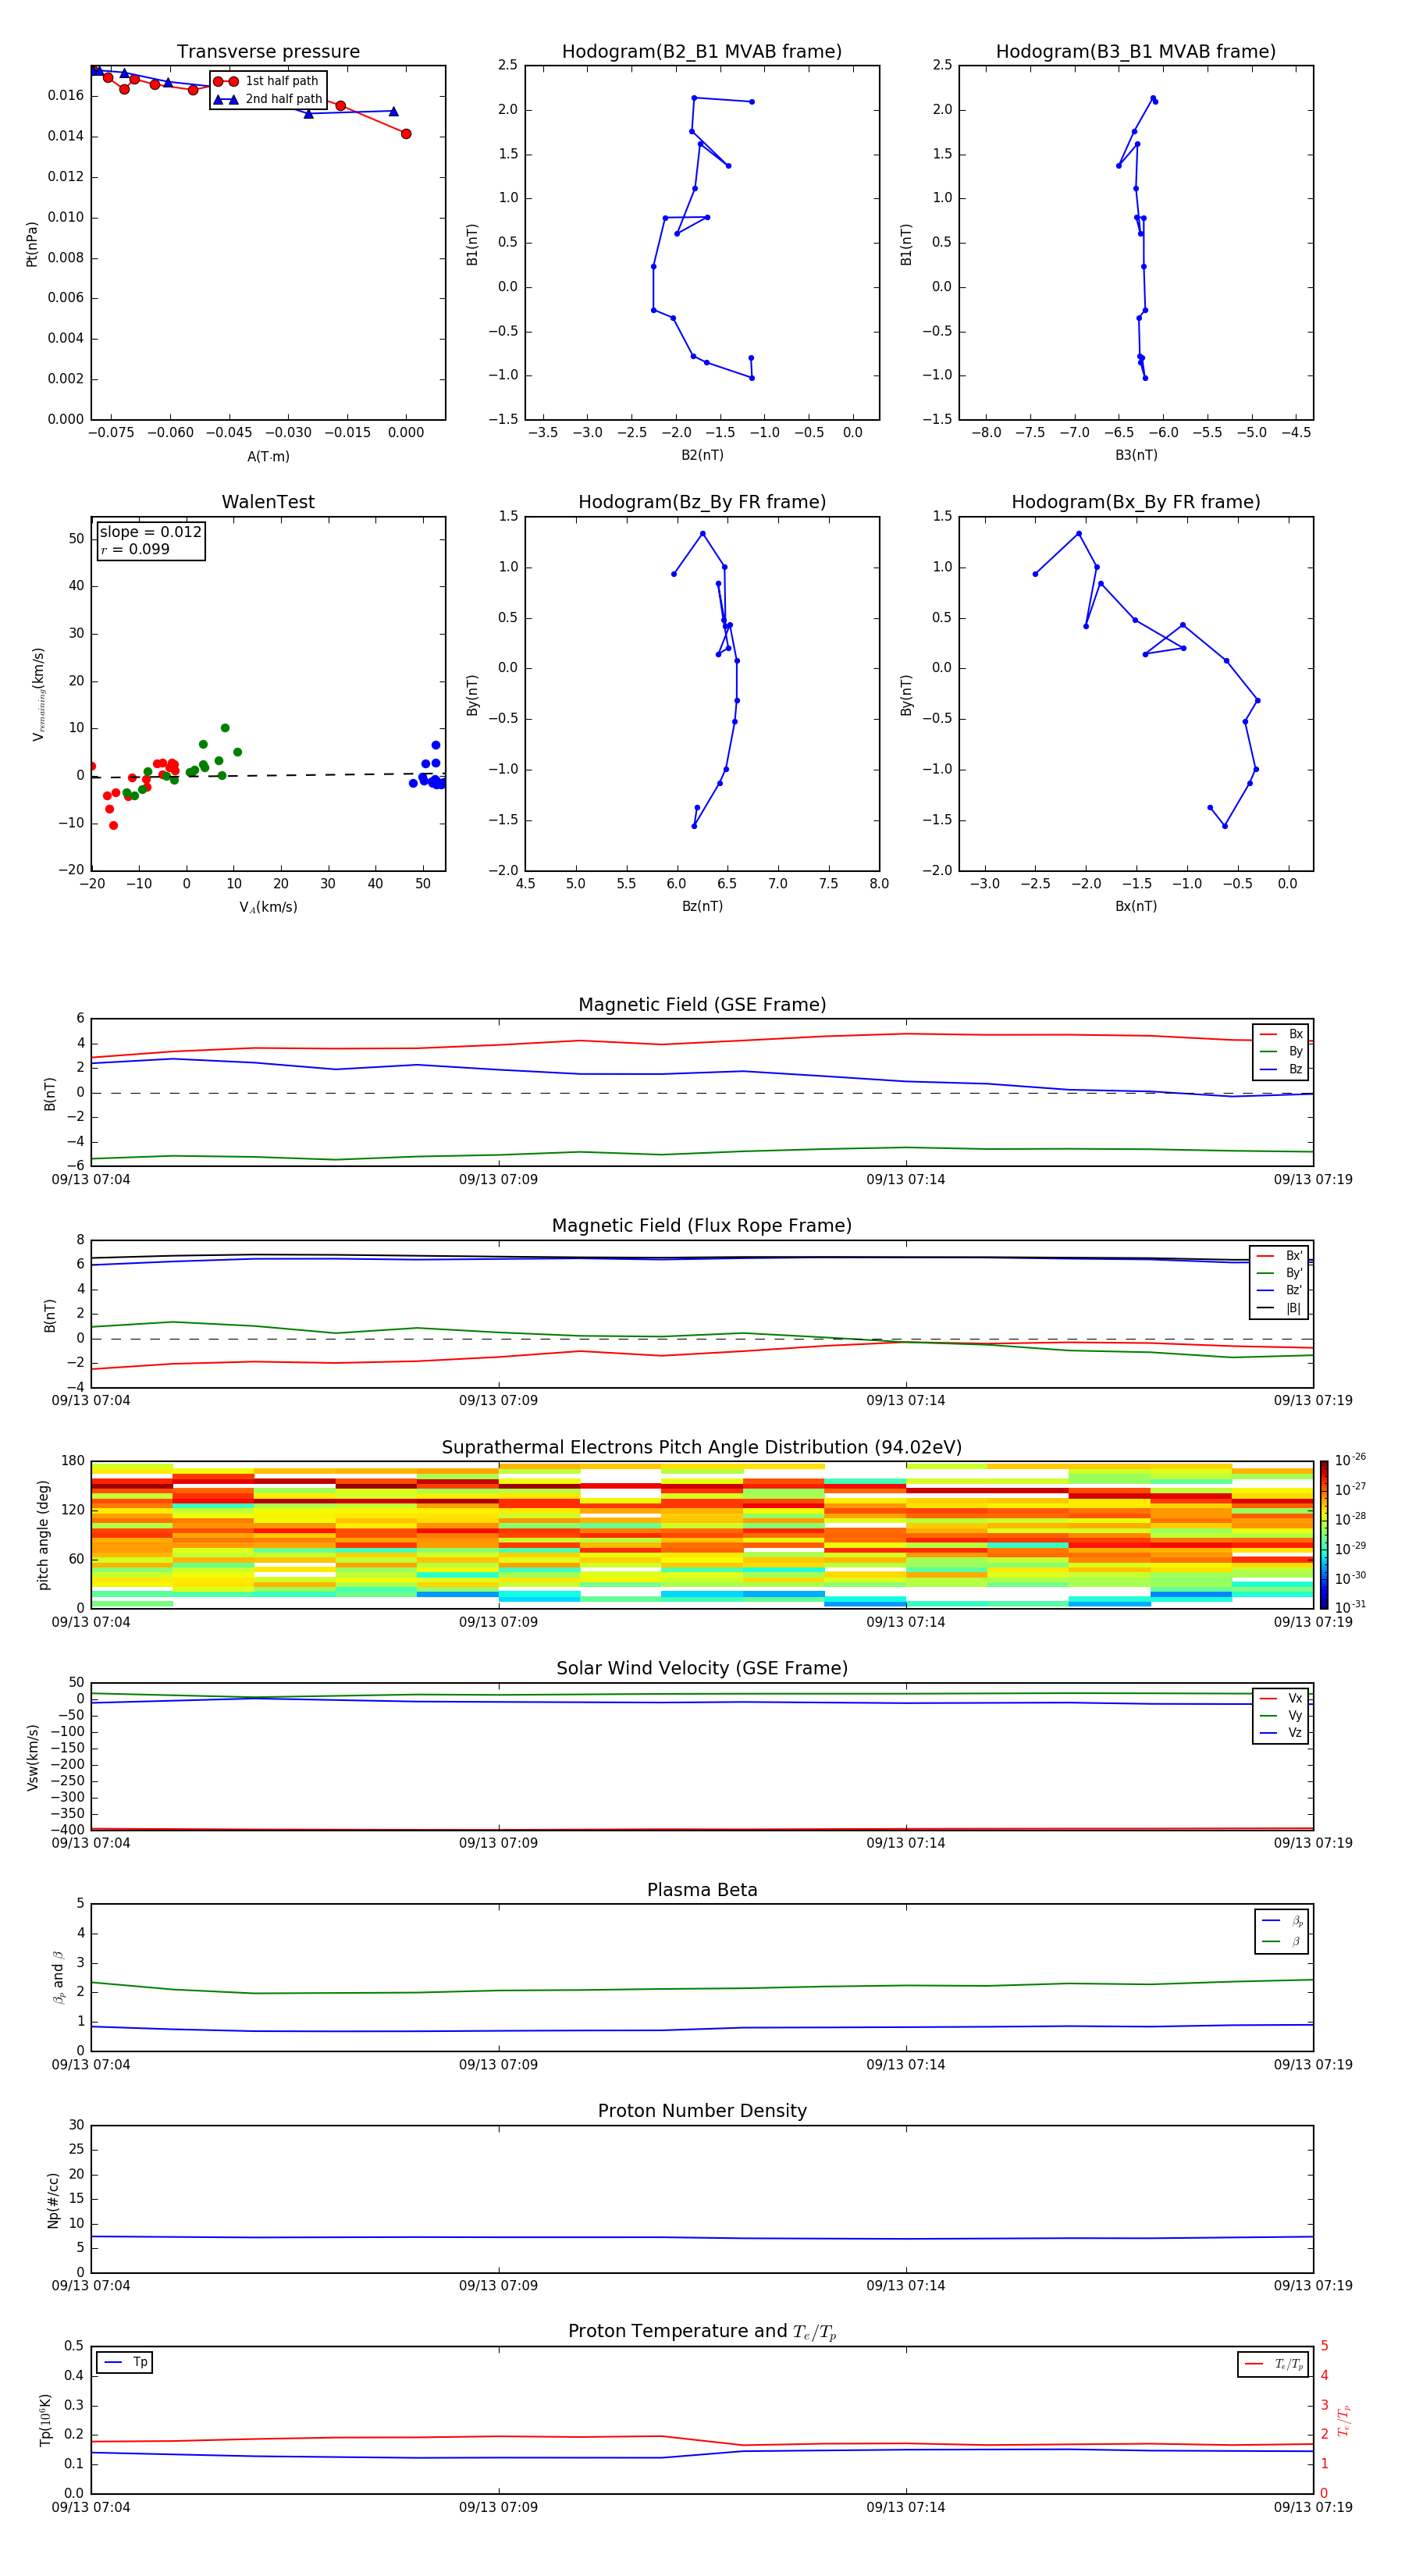The image size is (1405, 2576).
Task: Click the 'βp and β' y-axis label
Action: [x=59, y=1978]
